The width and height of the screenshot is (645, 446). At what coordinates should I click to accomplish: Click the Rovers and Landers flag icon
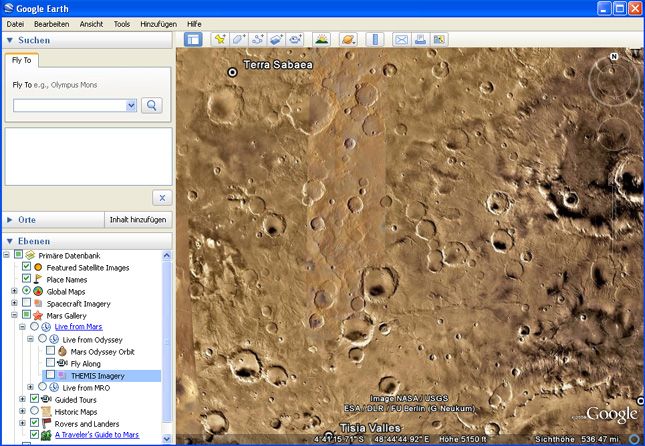pos(46,423)
